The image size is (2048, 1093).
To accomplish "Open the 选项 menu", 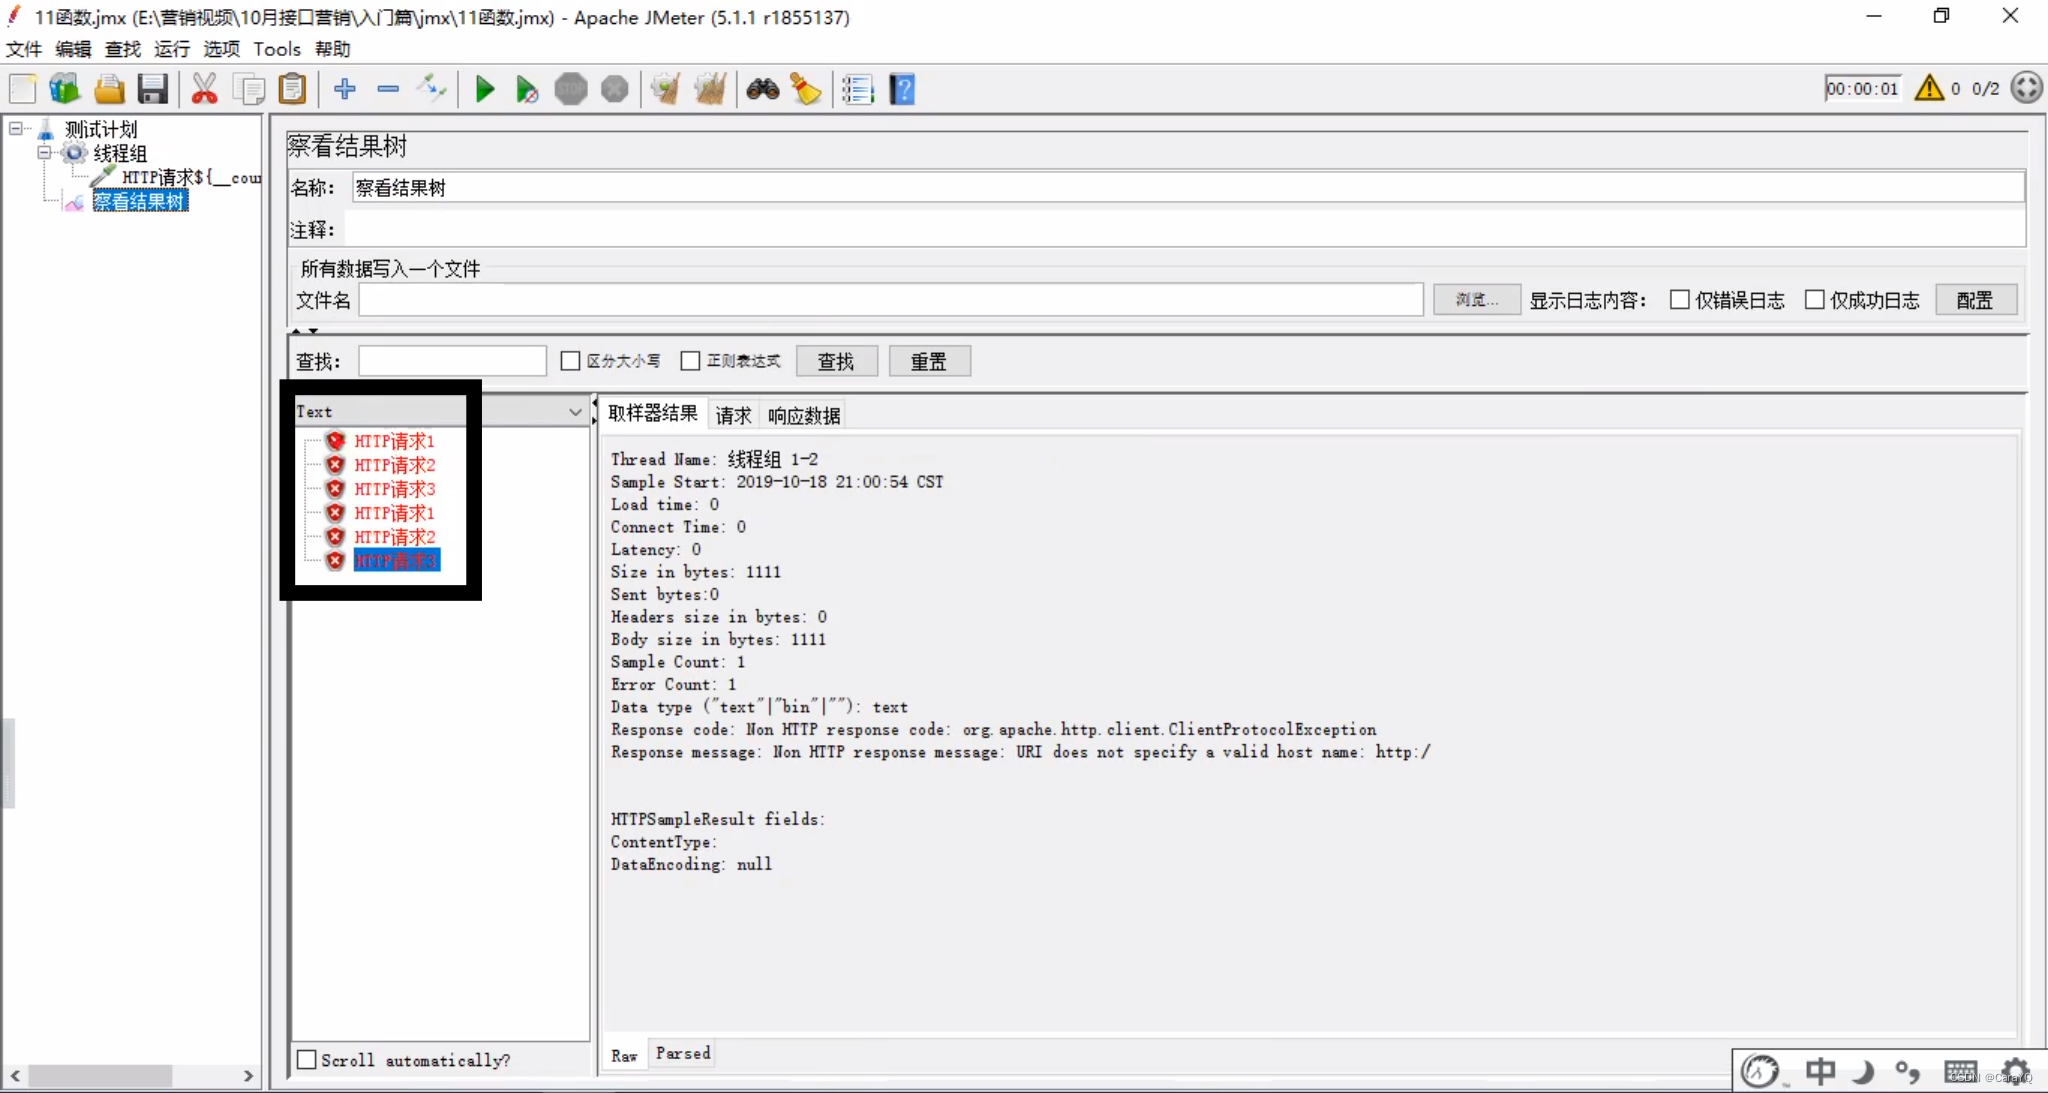I will 222,49.
